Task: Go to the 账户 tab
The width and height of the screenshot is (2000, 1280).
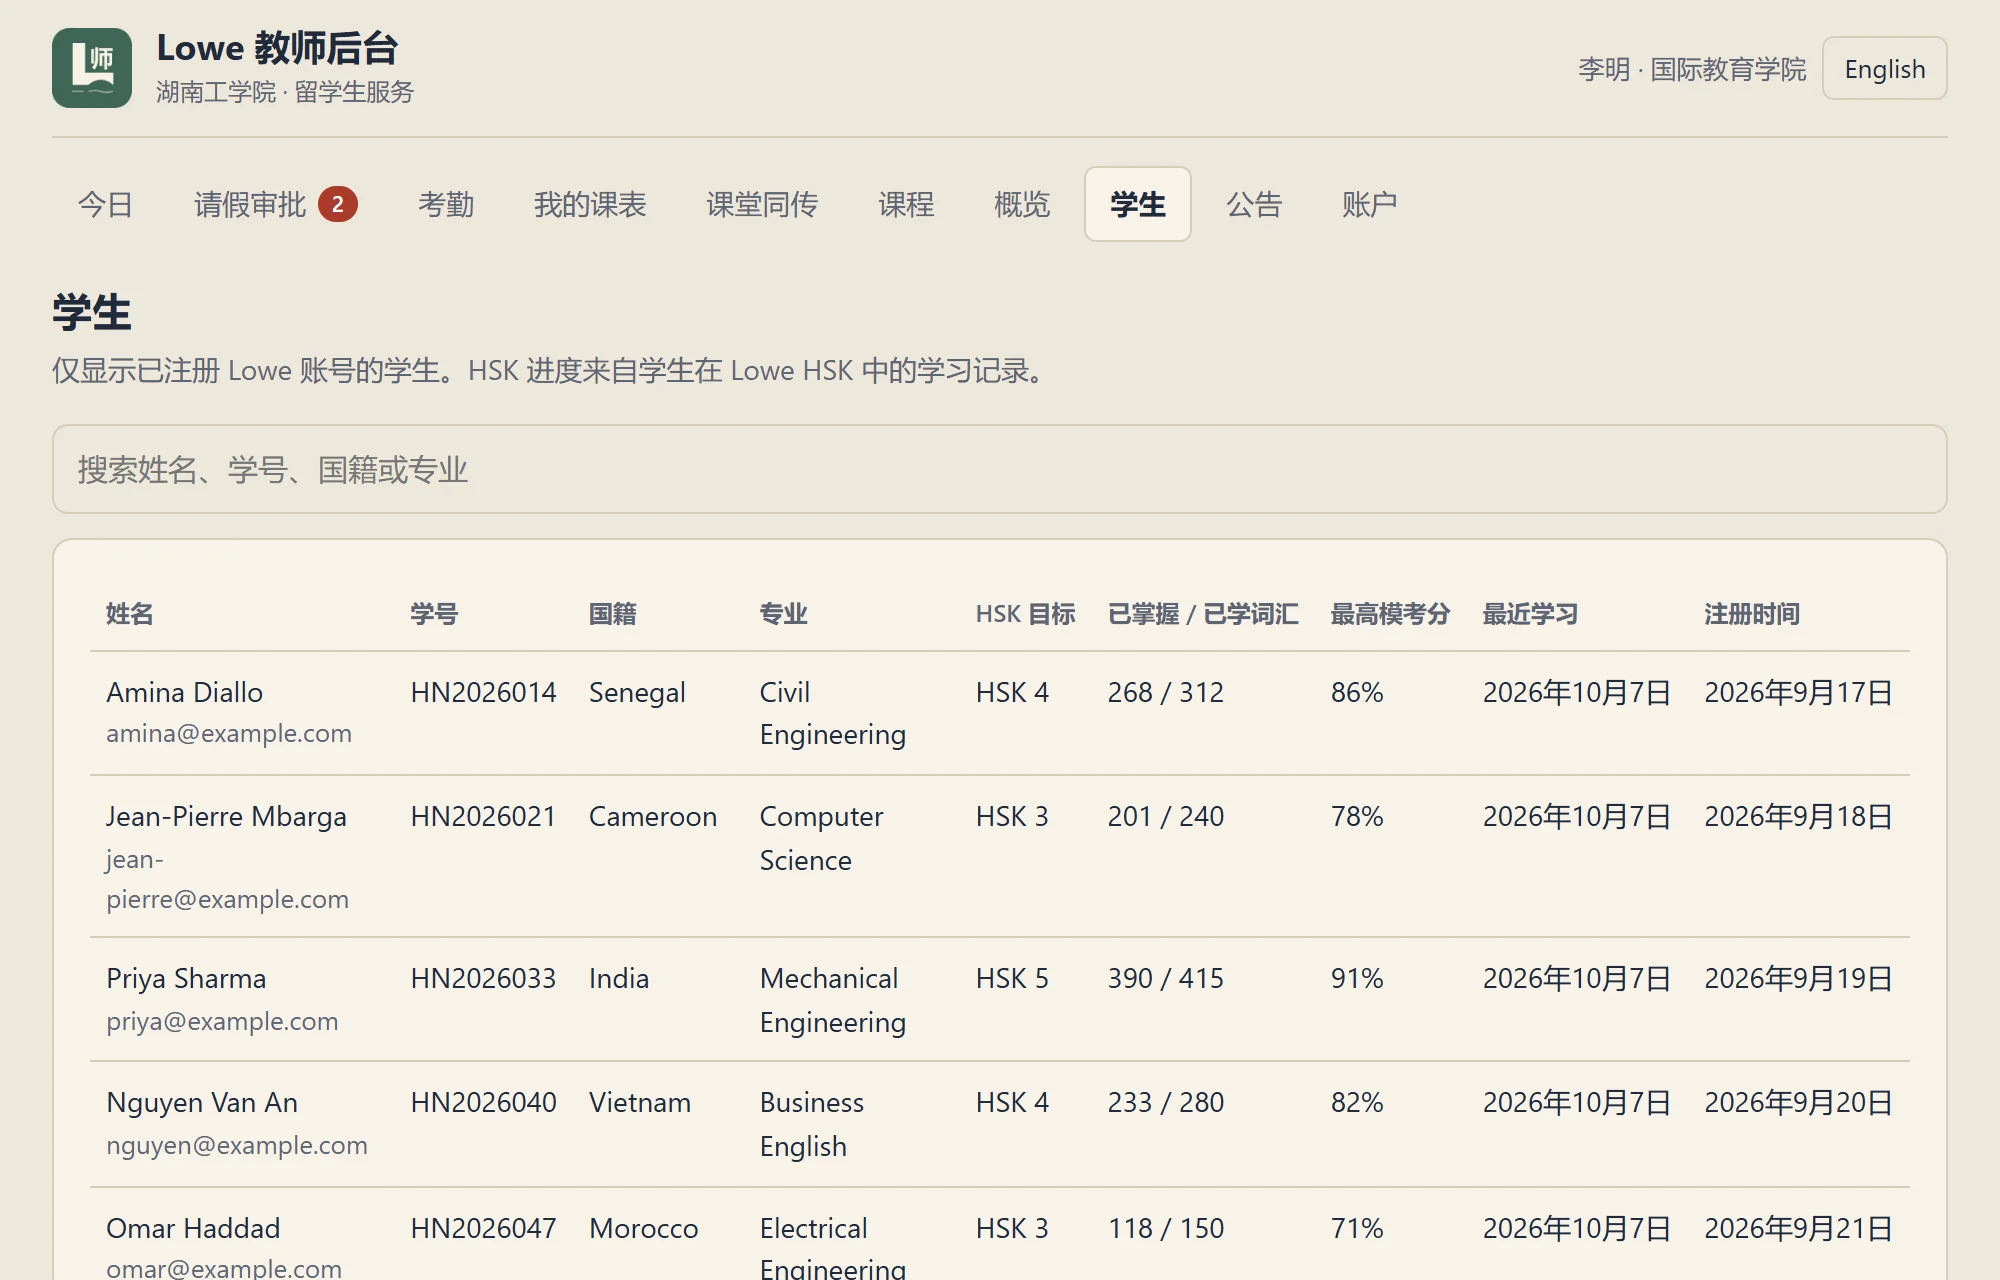Action: pos(1369,204)
